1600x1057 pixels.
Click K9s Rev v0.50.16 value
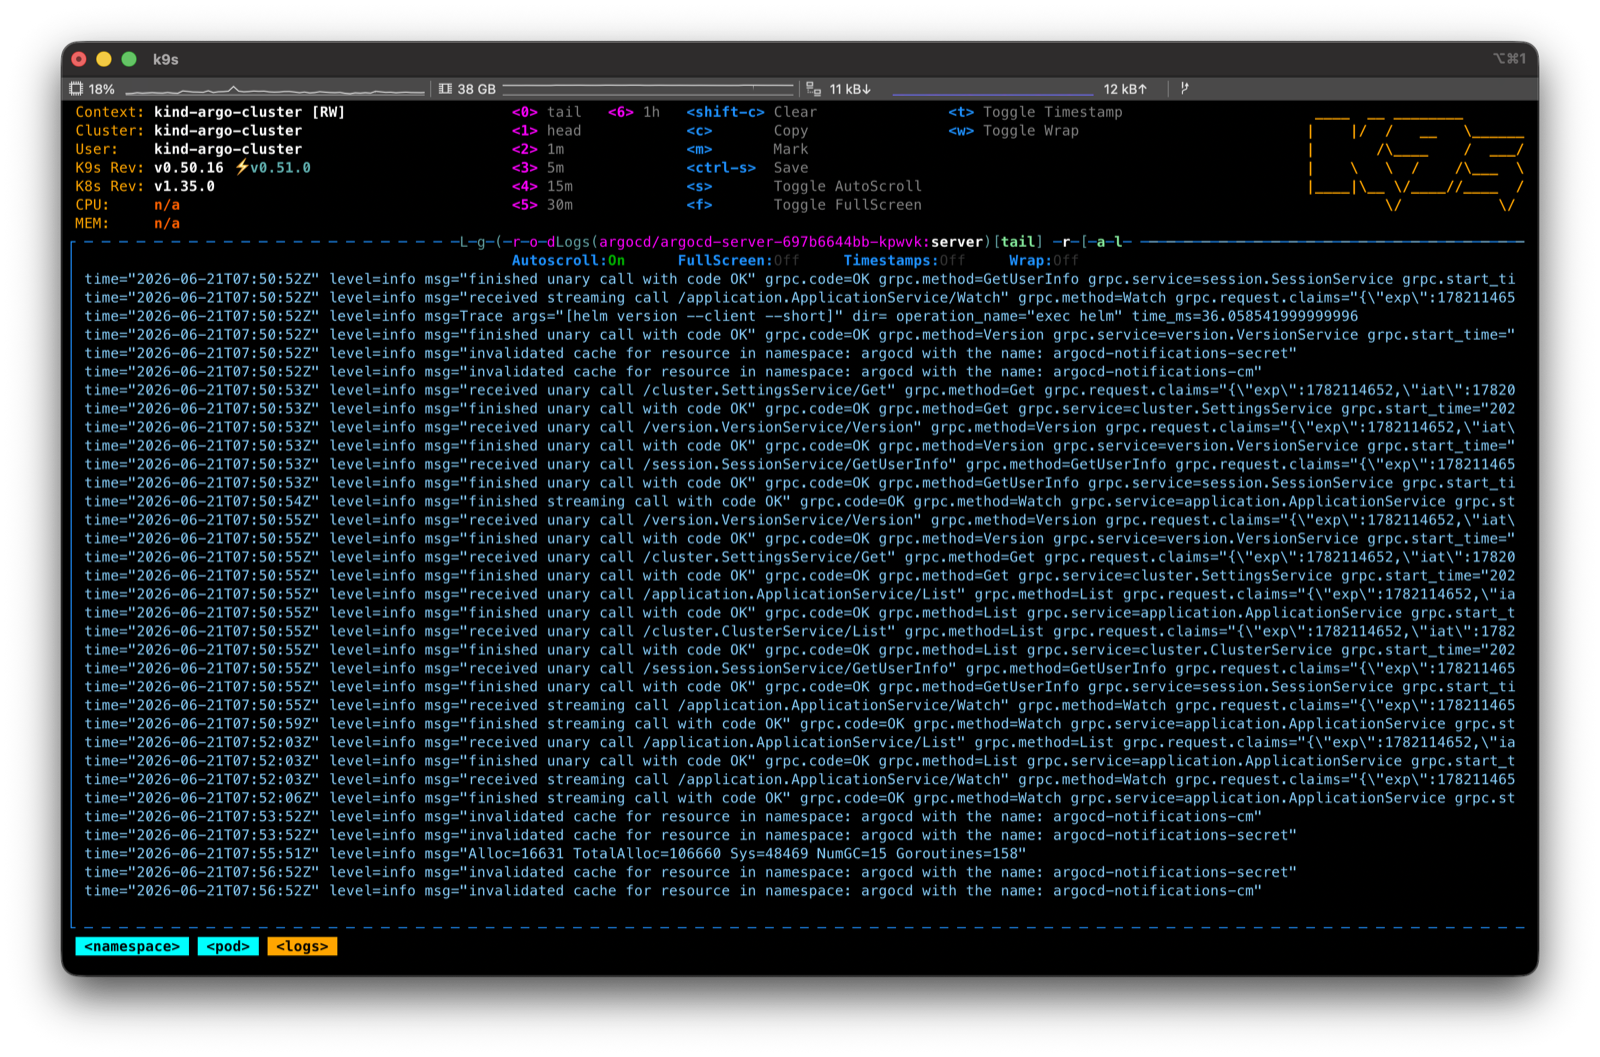189,168
